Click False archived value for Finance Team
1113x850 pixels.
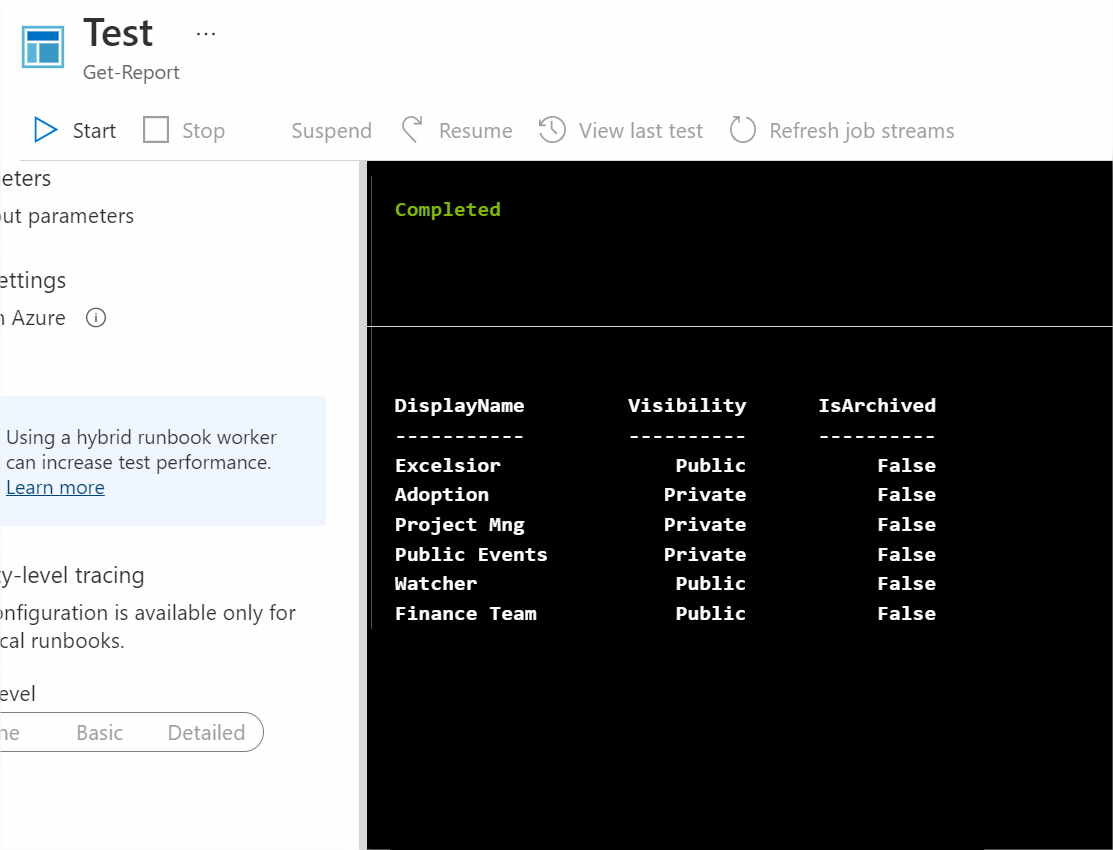[906, 614]
